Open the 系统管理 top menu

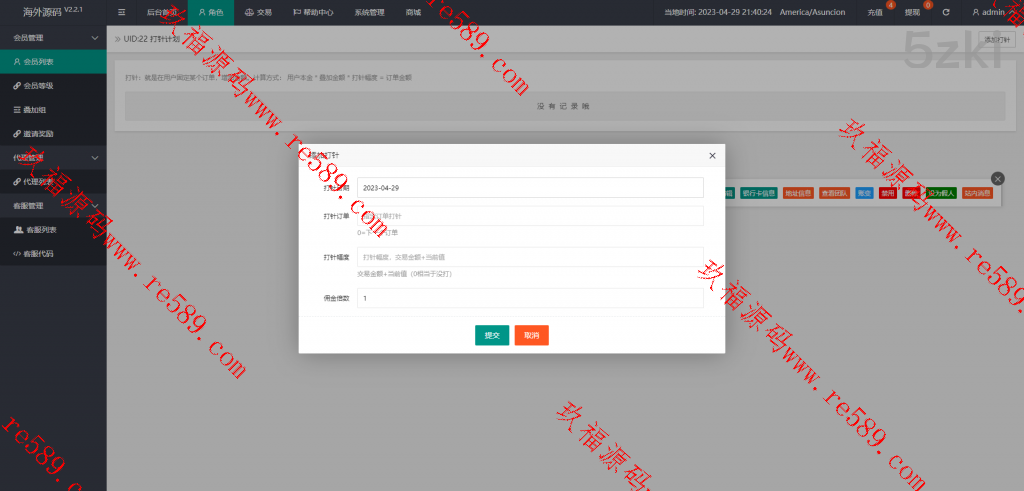pos(369,12)
